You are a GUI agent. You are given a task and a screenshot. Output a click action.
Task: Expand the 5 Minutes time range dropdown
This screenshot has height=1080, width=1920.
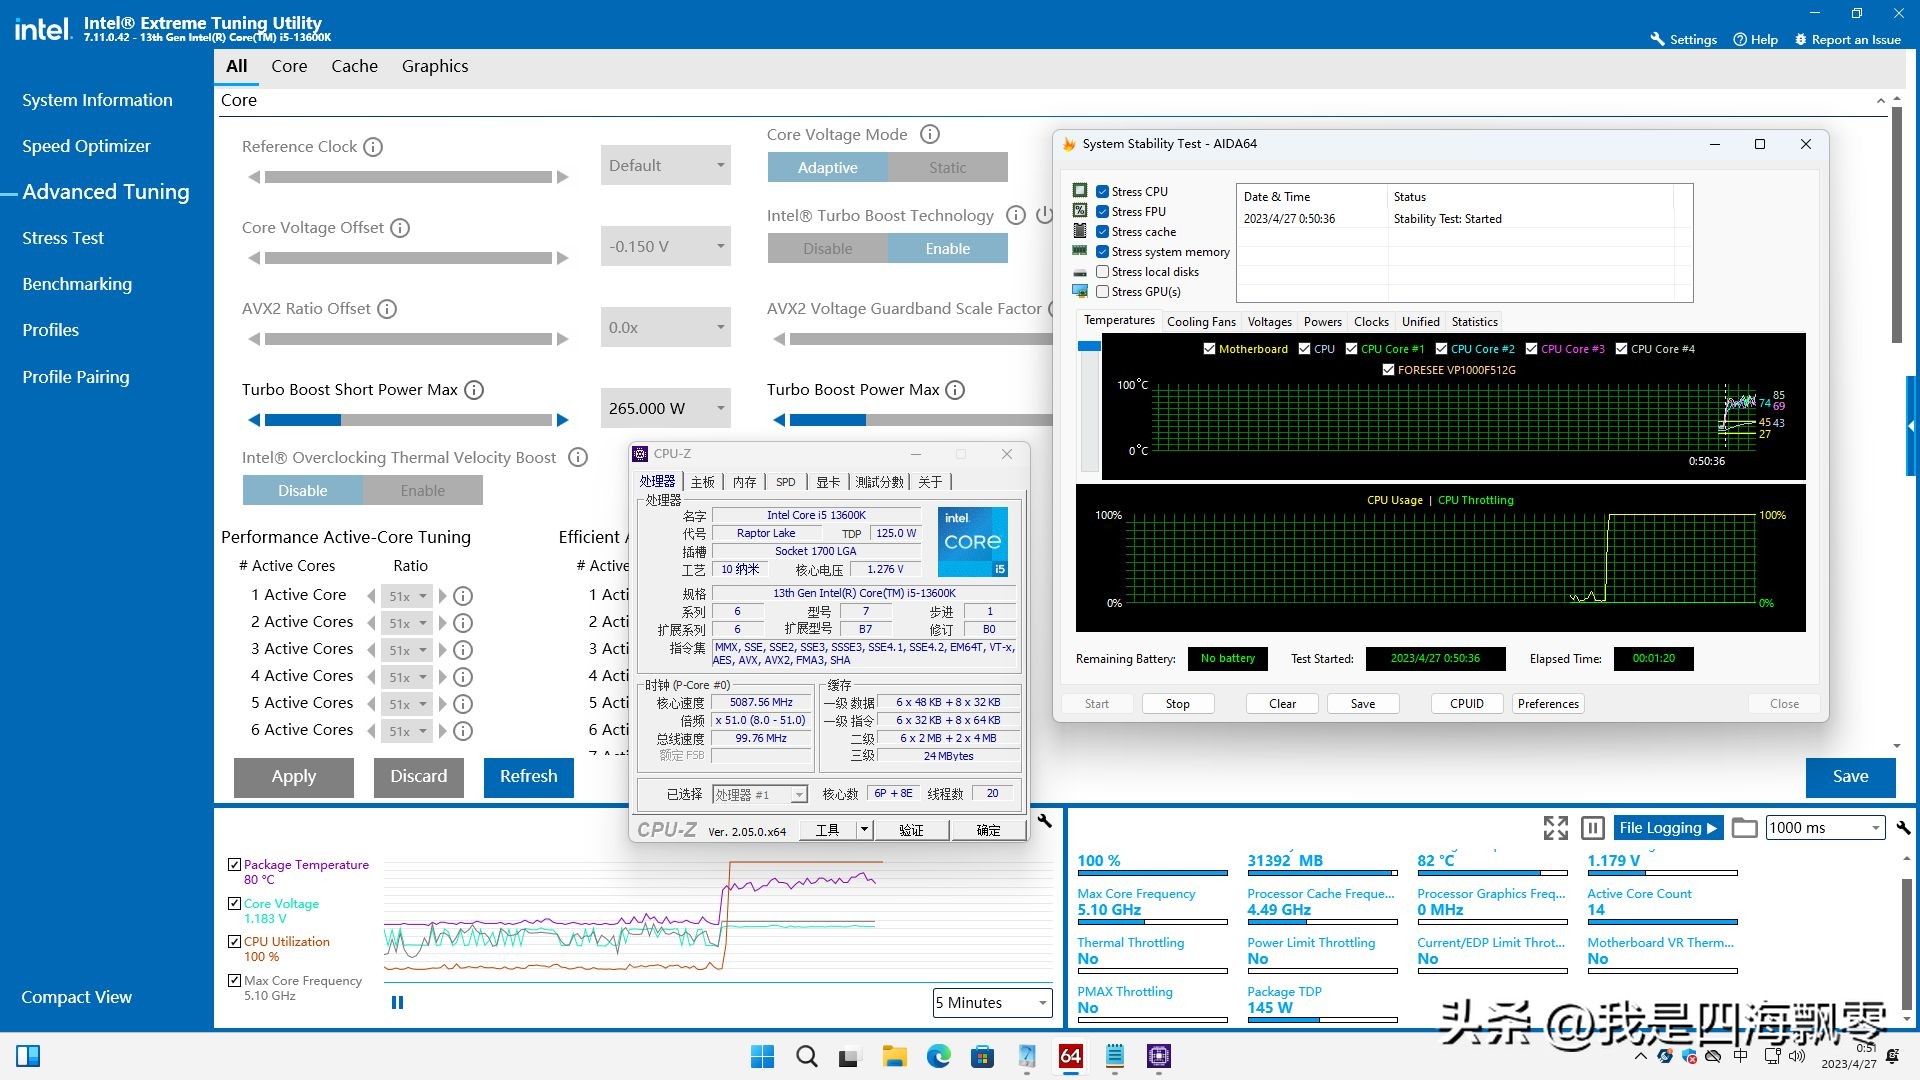[992, 1003]
